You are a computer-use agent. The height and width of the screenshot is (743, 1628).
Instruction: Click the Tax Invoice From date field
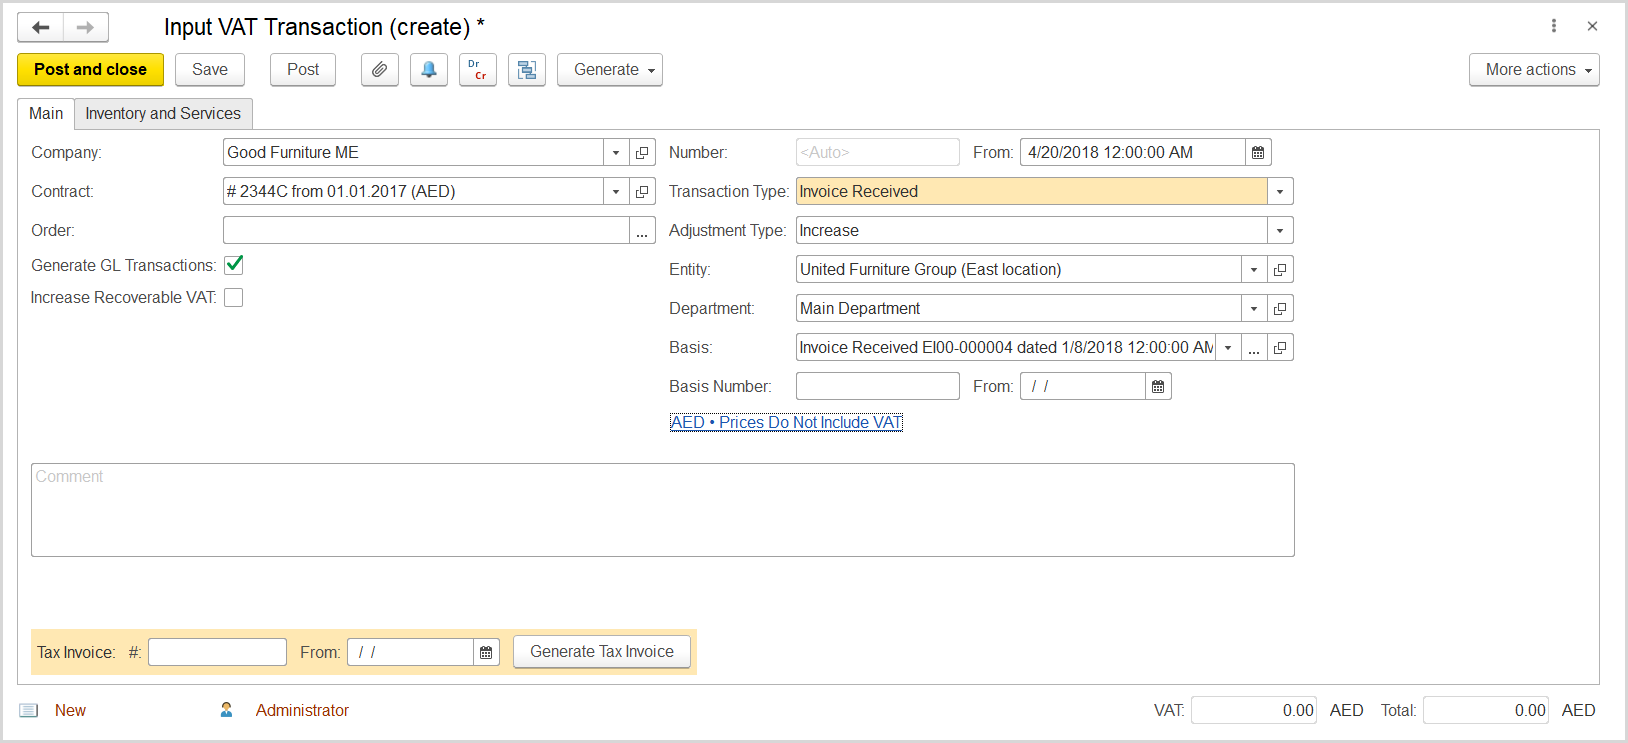point(410,653)
